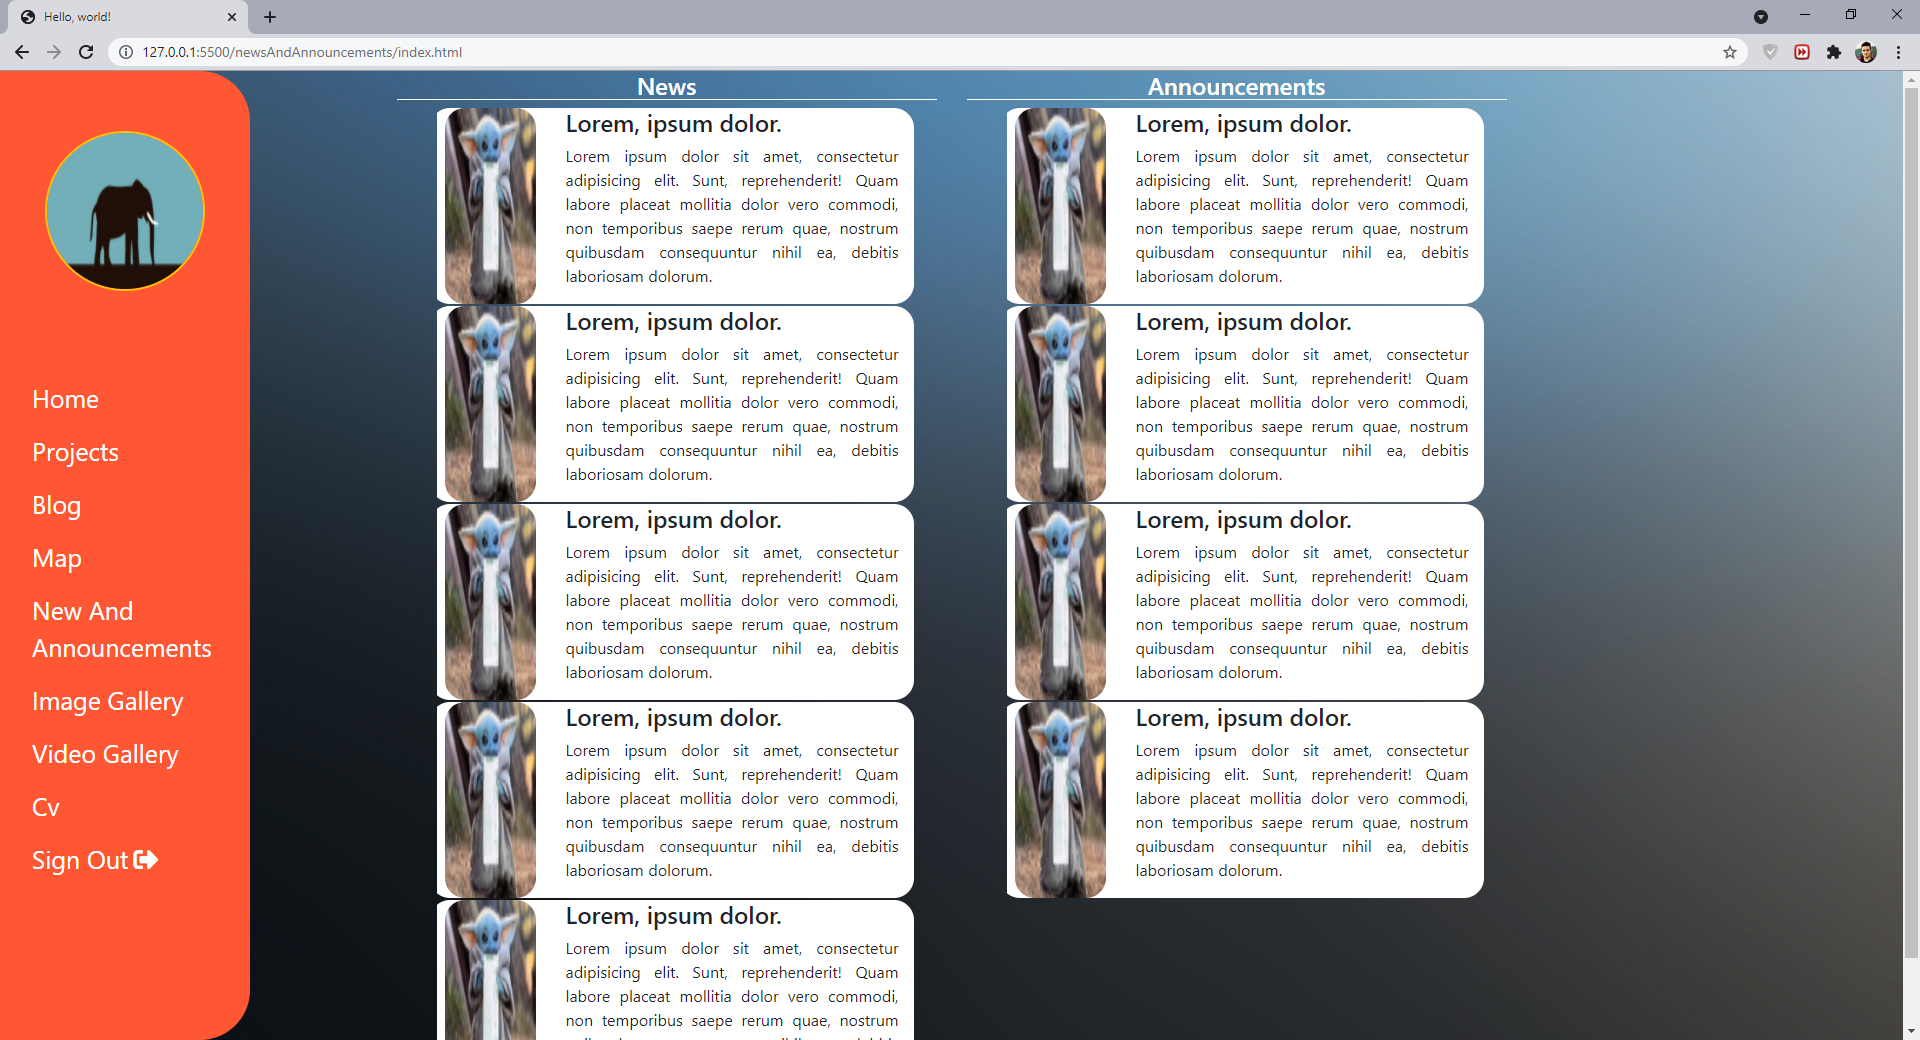Click the red extension icon in toolbar

tap(1802, 52)
